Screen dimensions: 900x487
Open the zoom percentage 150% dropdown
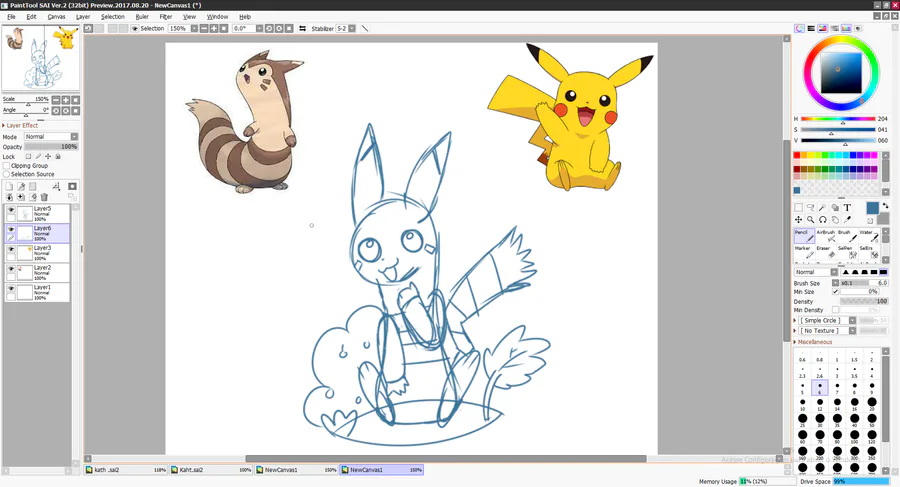(194, 28)
